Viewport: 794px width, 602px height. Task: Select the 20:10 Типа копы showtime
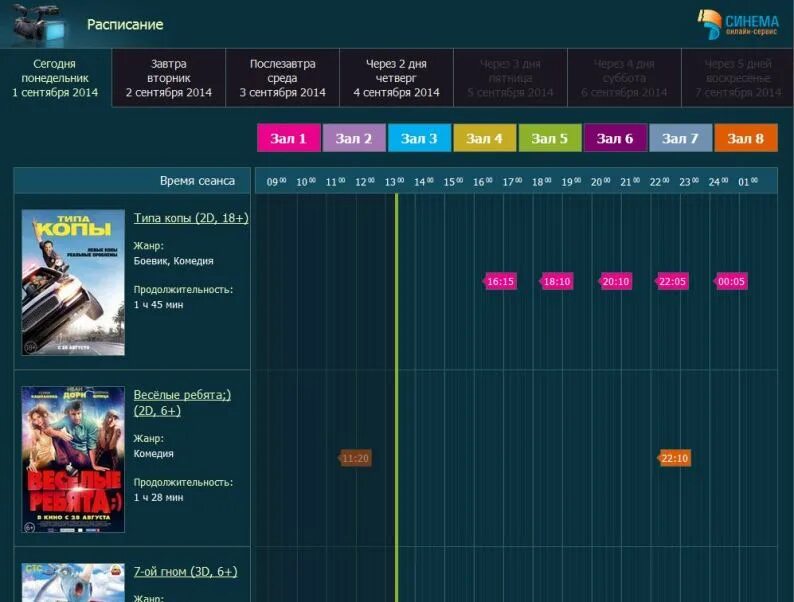pyautogui.click(x=615, y=282)
